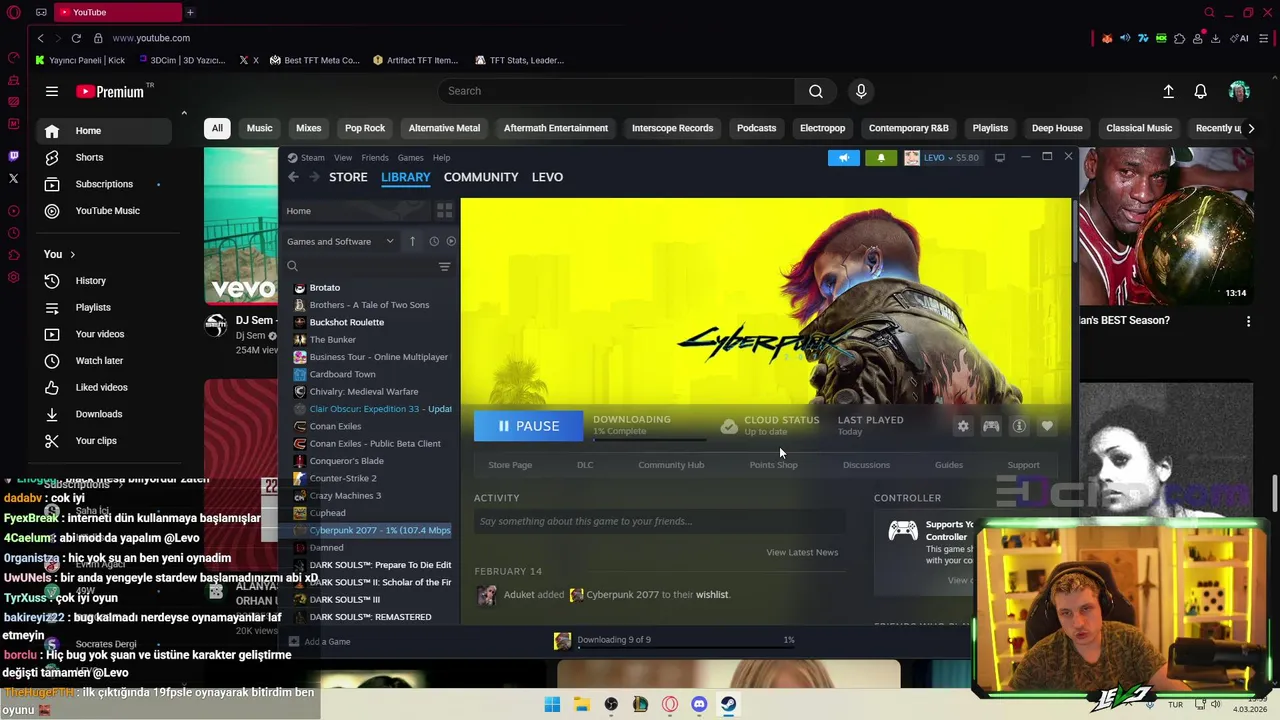Open Cyberpunk 2077 settings gear in Steam
1280x720 pixels.
coord(963,426)
